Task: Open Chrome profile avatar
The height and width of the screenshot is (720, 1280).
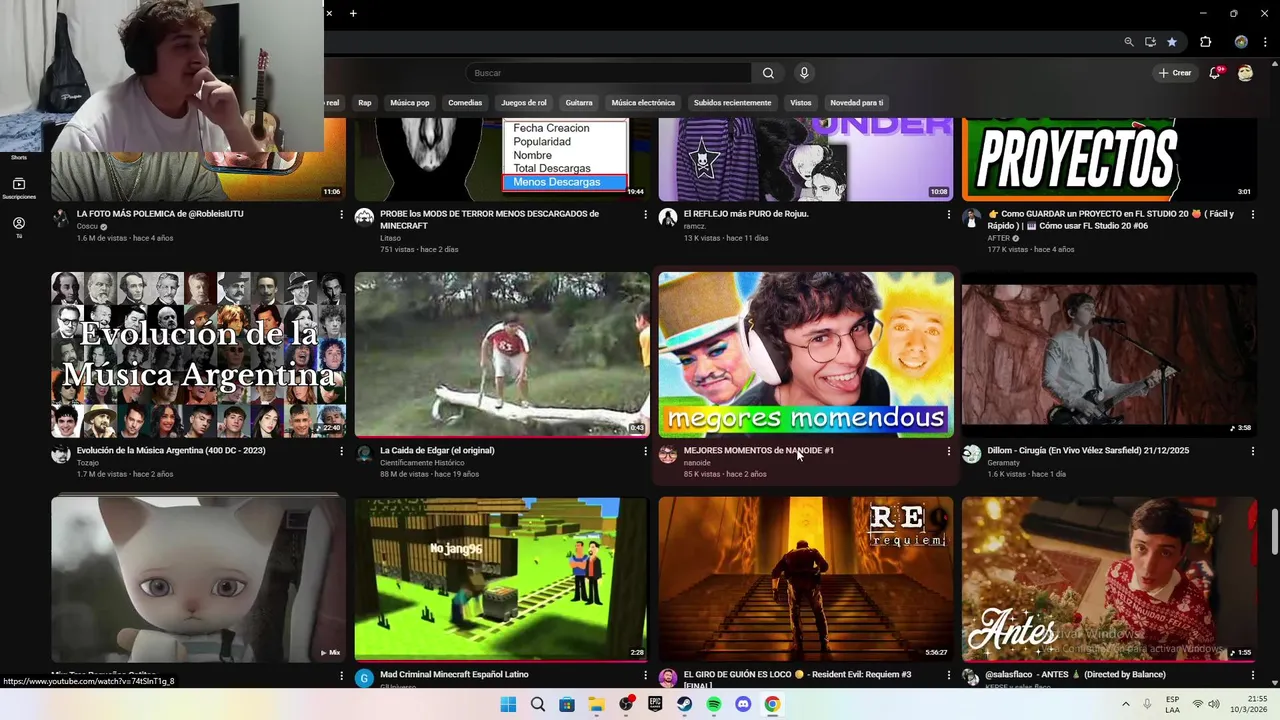Action: click(x=1241, y=42)
